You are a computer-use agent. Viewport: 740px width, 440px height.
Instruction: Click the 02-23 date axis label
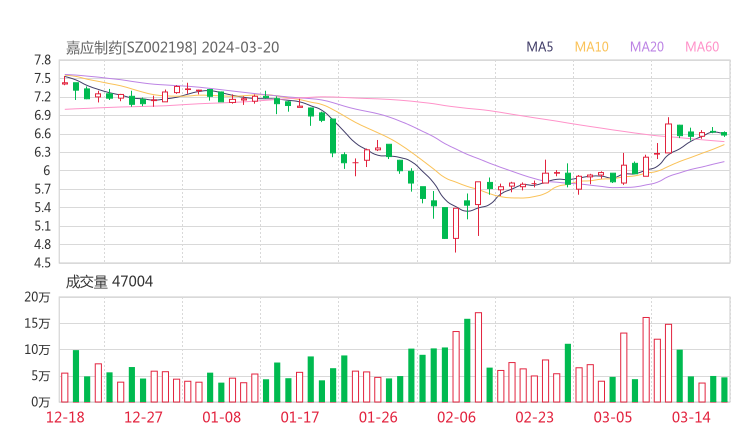(x=534, y=417)
